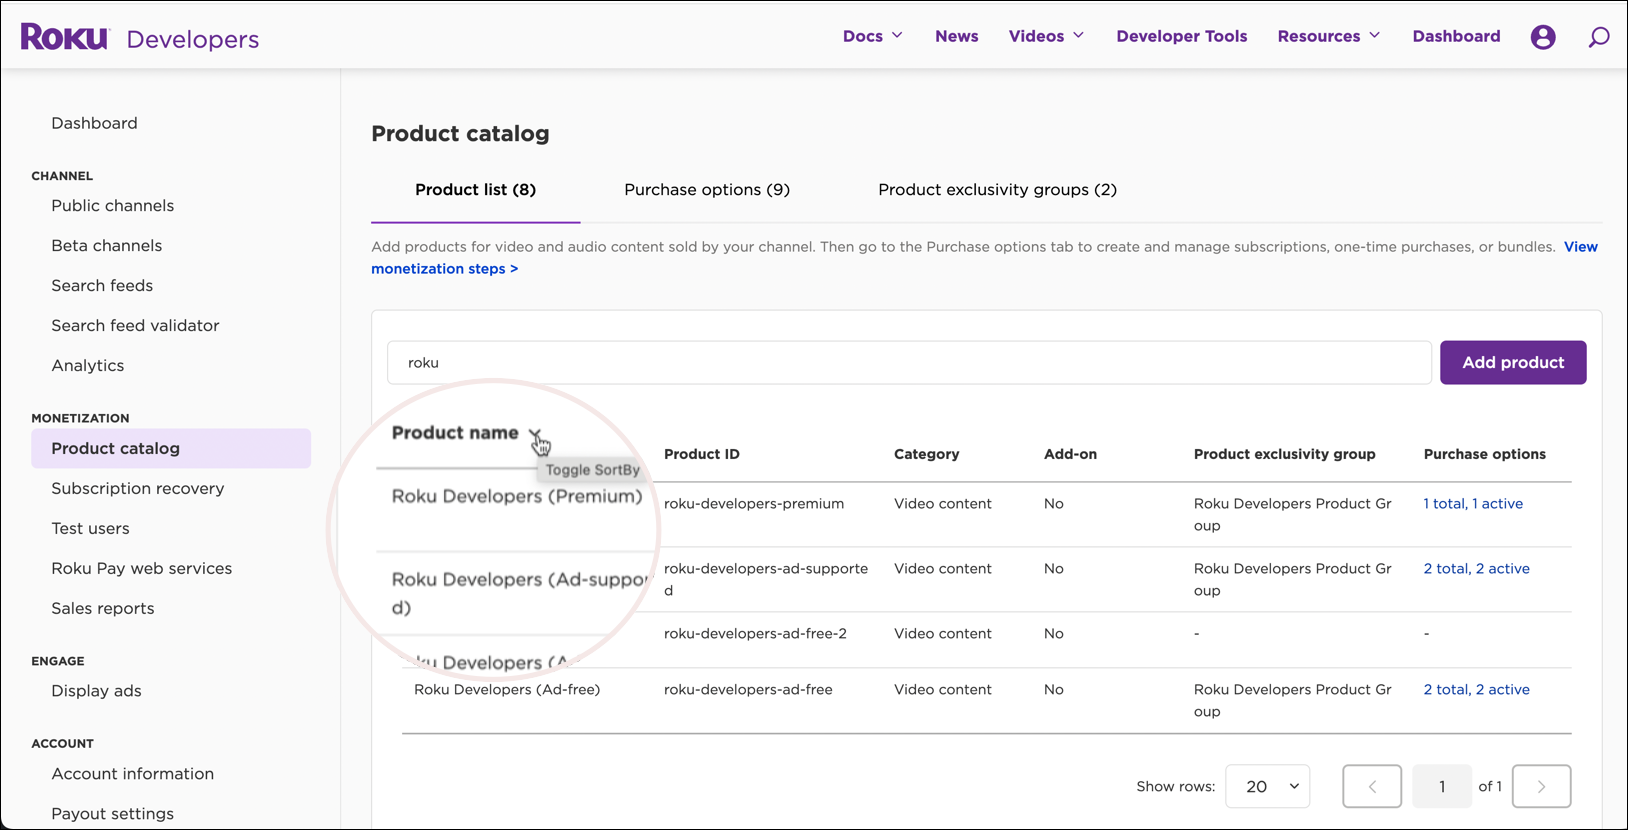Open the View monetization steps link

[444, 269]
